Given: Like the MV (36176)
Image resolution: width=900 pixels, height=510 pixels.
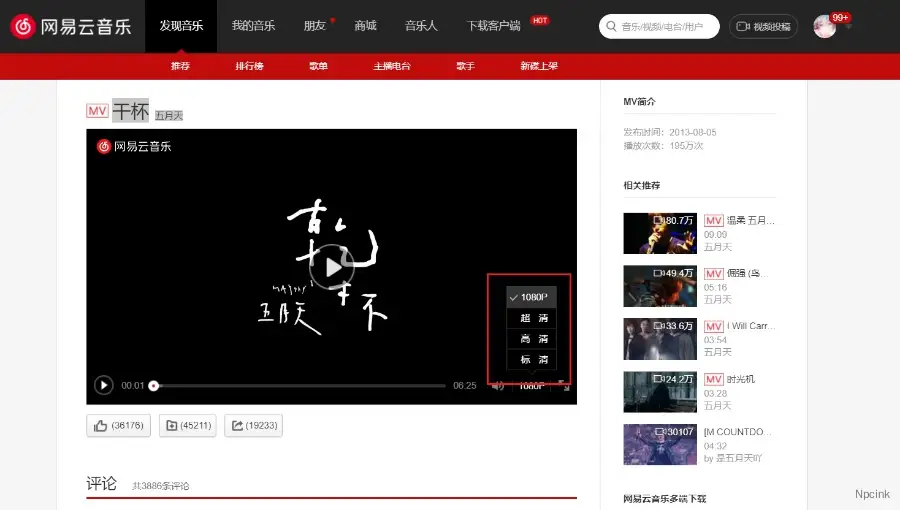Looking at the screenshot, I should (119, 426).
